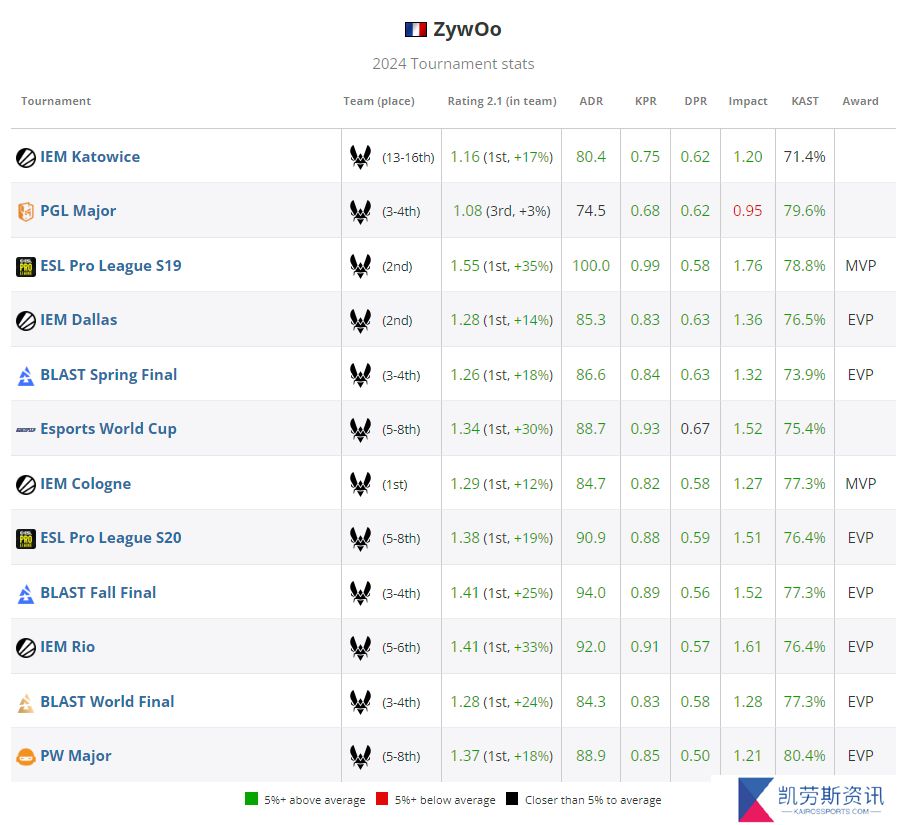Click the 0.67 DPR value for Esports World Cup

click(x=695, y=429)
